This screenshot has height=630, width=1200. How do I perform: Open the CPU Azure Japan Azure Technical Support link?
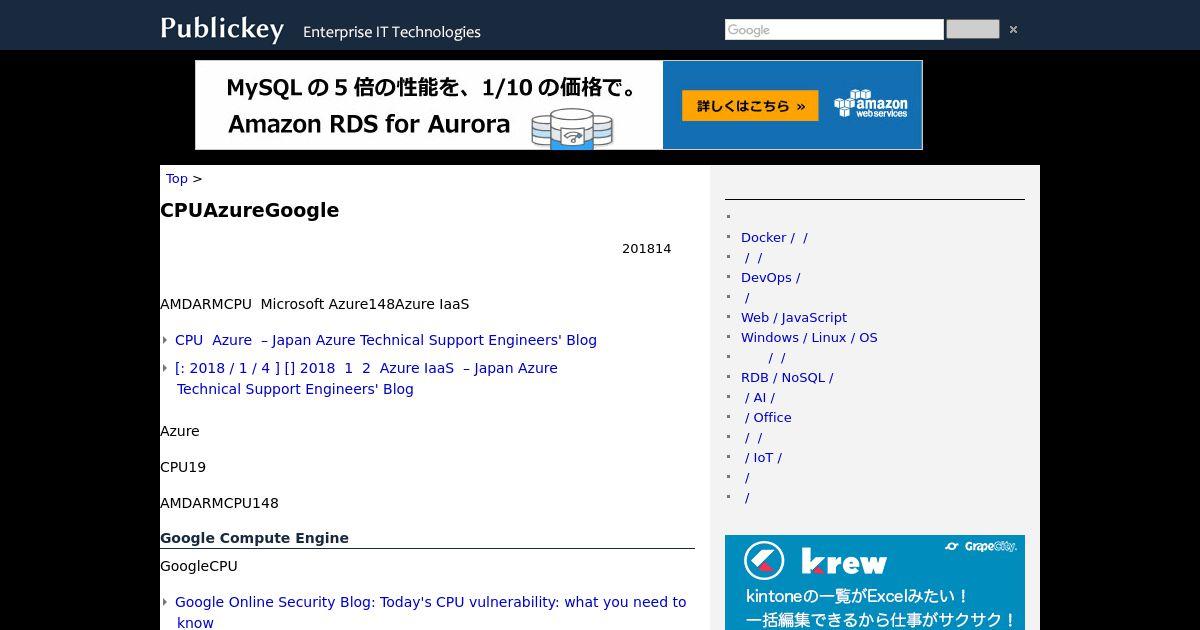(x=386, y=340)
